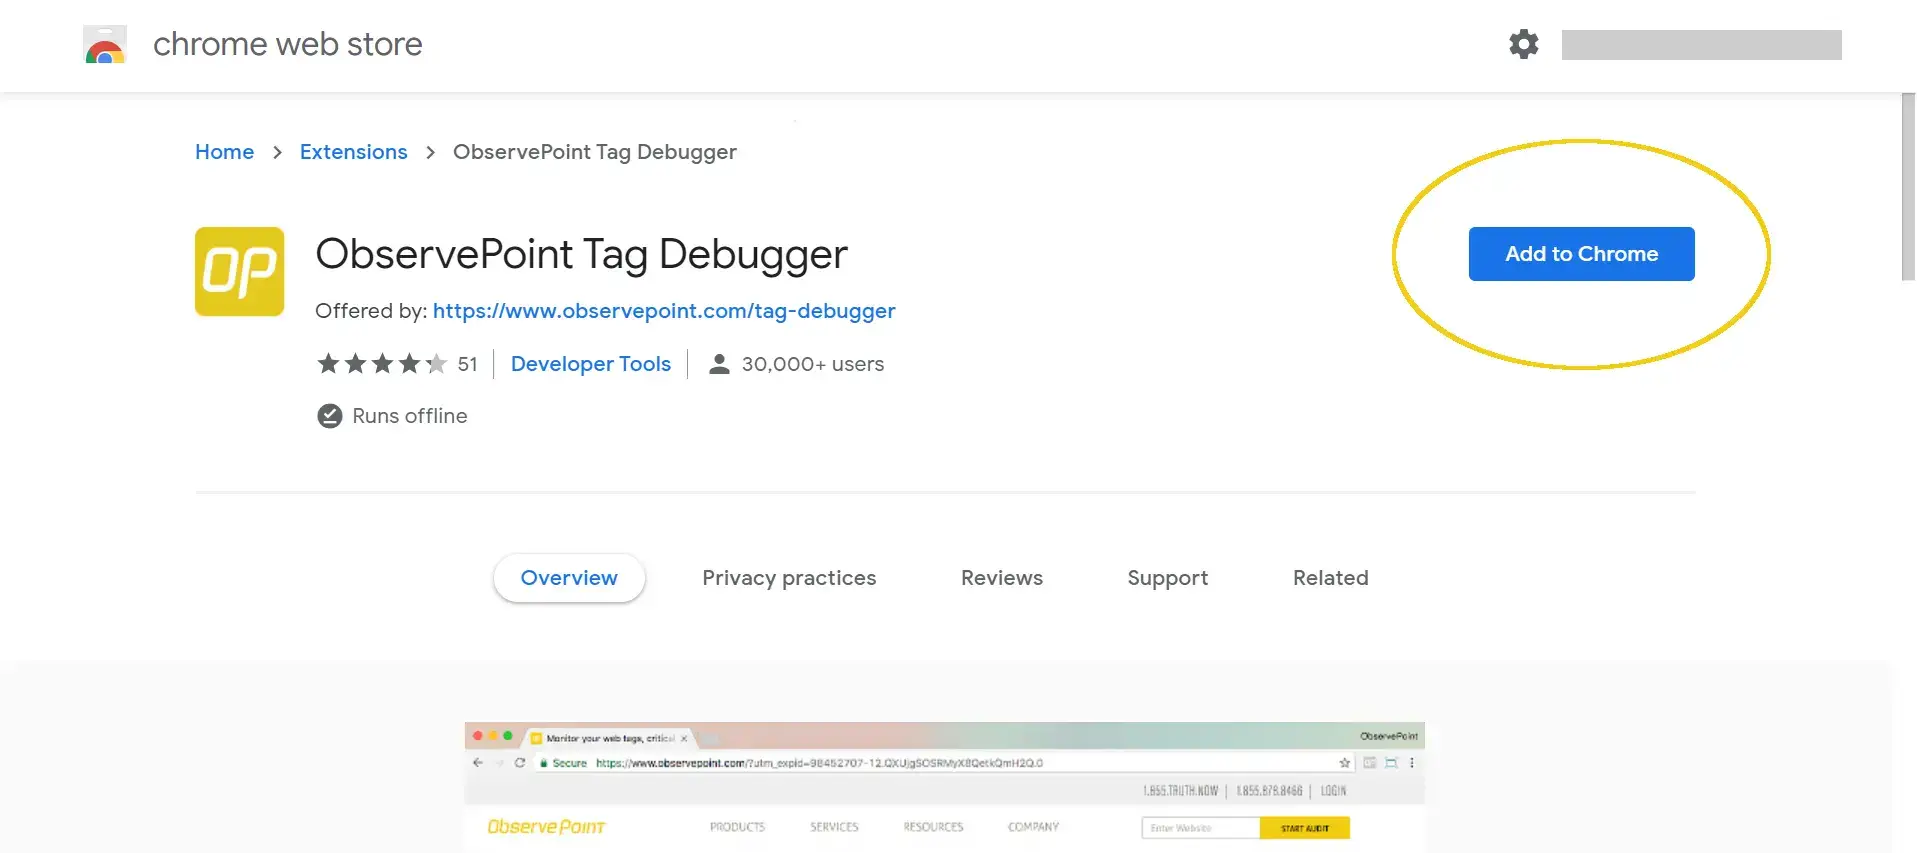
Task: Open the Support tab
Action: pos(1167,578)
